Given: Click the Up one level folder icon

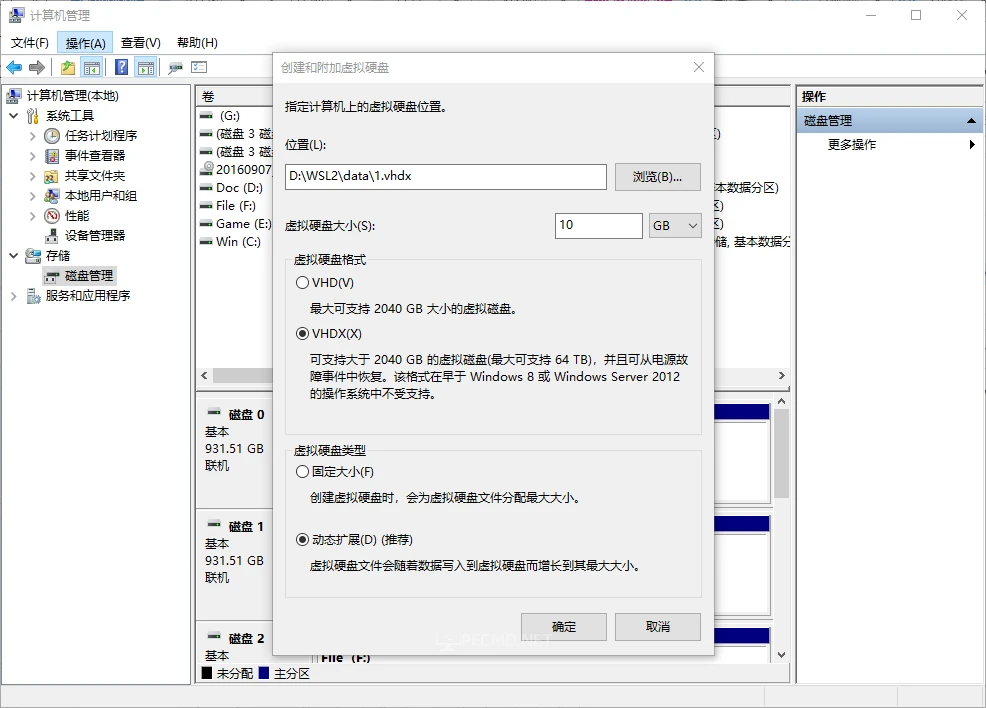Looking at the screenshot, I should tap(68, 67).
